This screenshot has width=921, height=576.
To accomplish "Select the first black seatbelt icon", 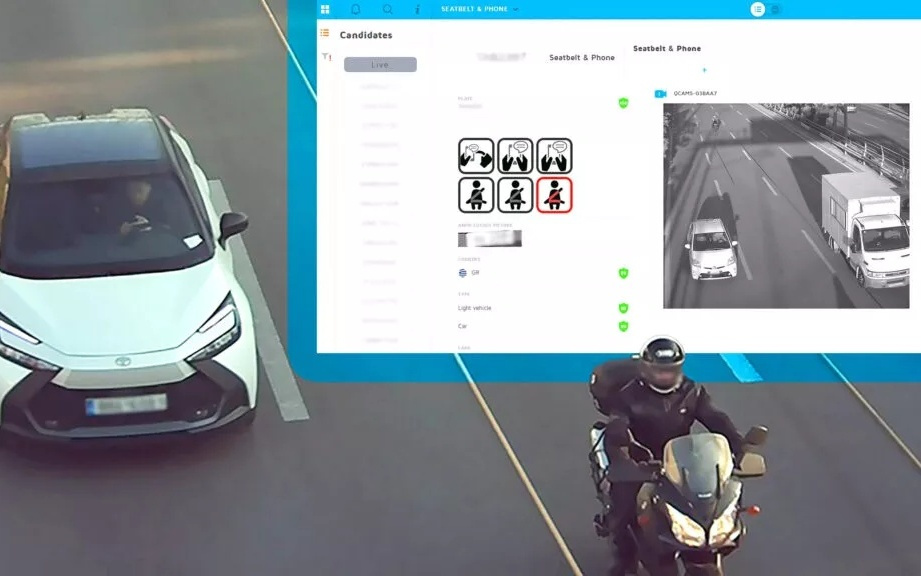I will pyautogui.click(x=476, y=195).
